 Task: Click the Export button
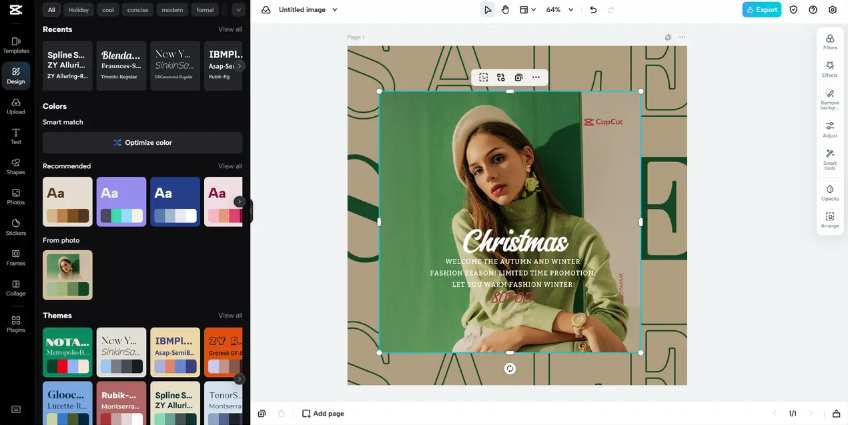coord(761,10)
